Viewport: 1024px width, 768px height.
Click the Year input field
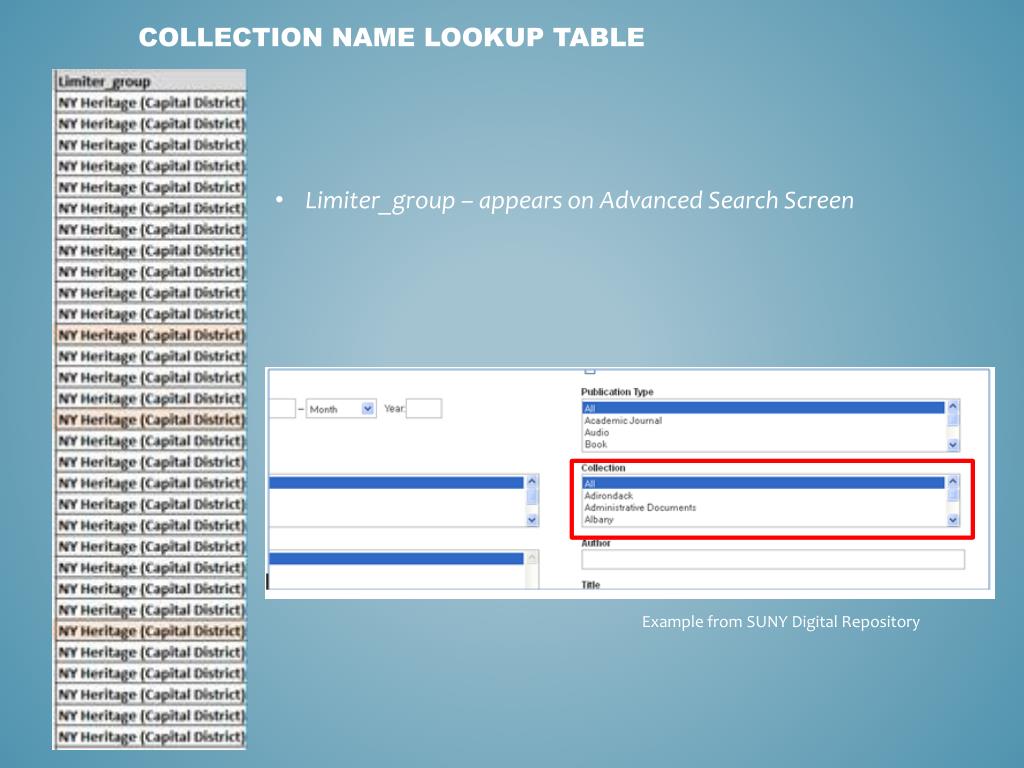[424, 409]
